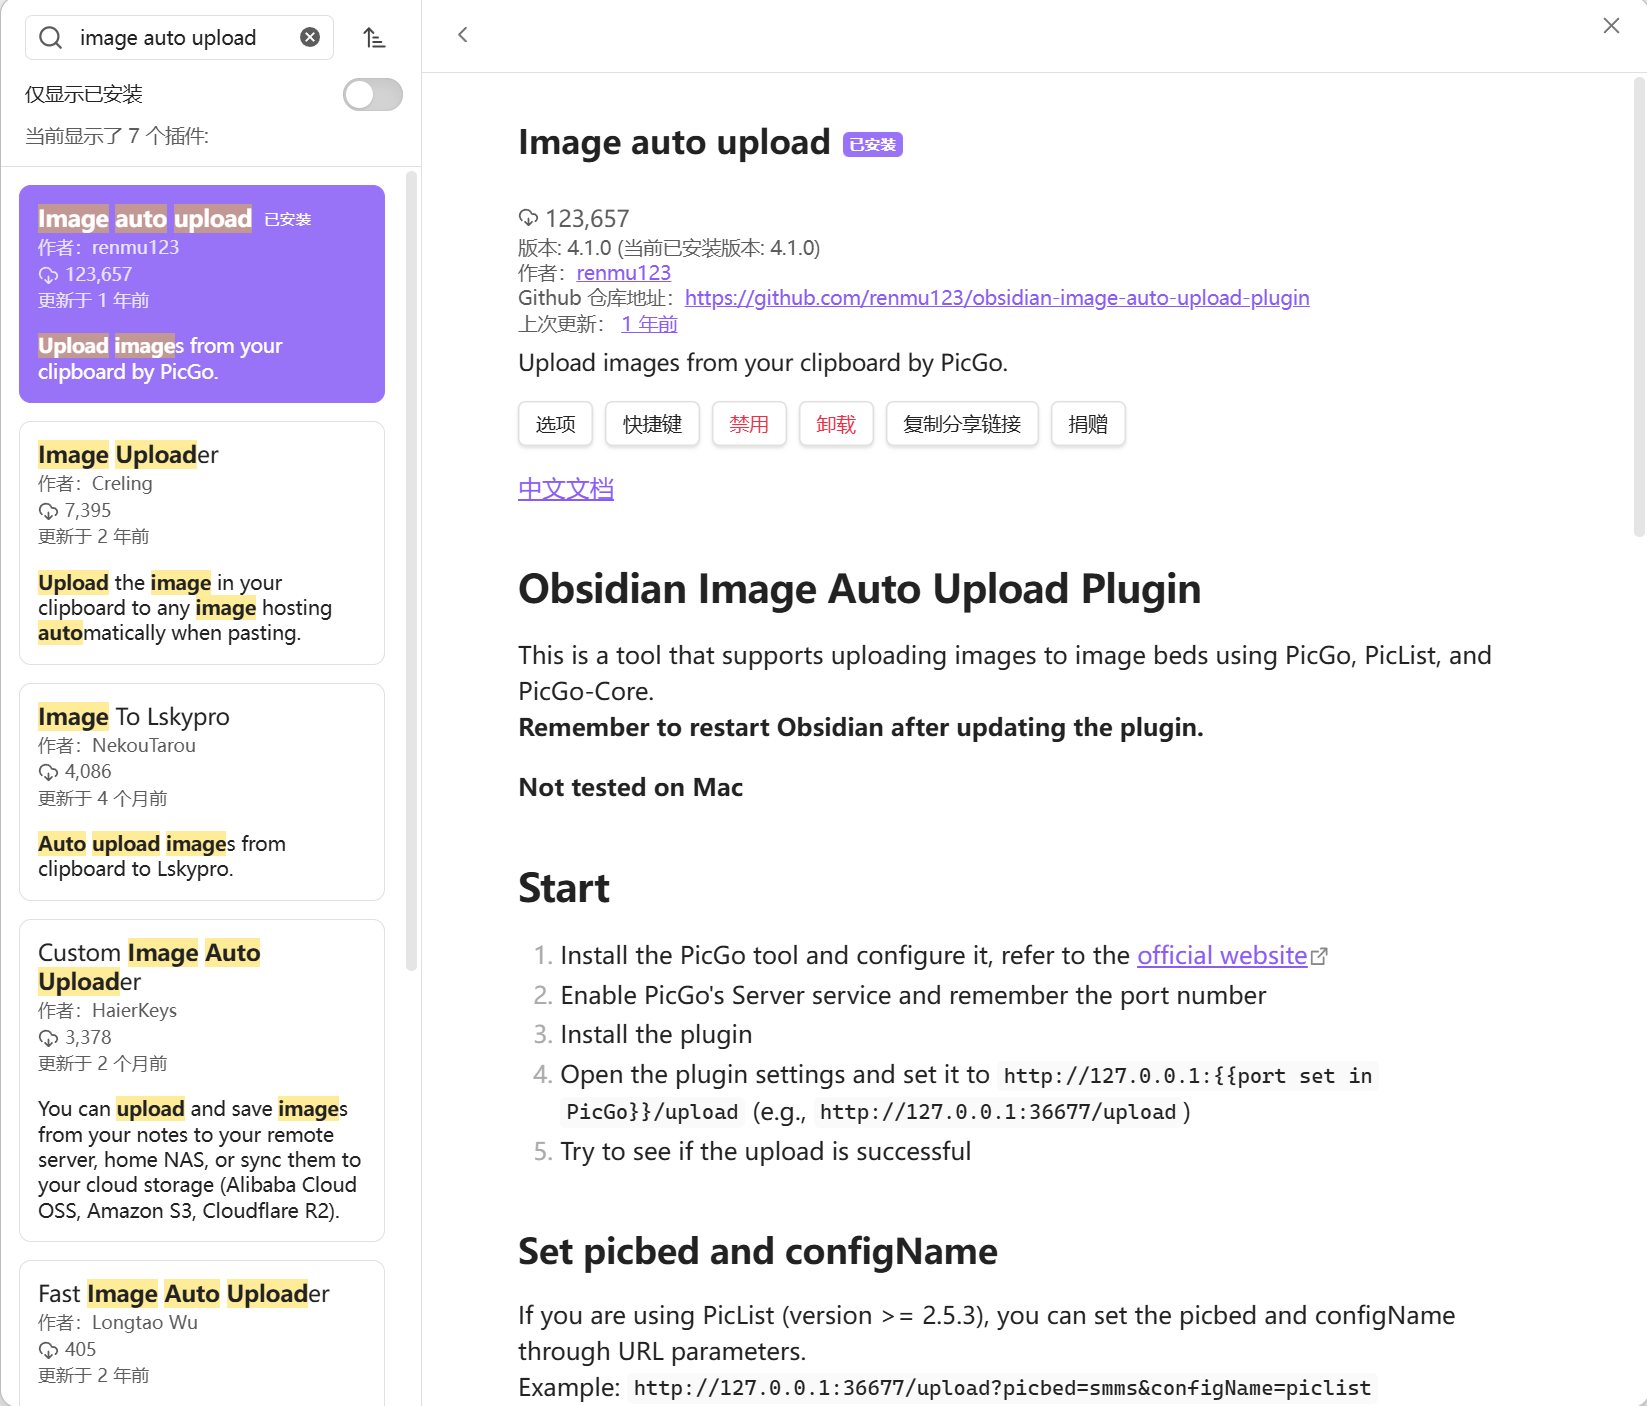Click the download icon next to 7,395
The width and height of the screenshot is (1647, 1406).
point(48,511)
